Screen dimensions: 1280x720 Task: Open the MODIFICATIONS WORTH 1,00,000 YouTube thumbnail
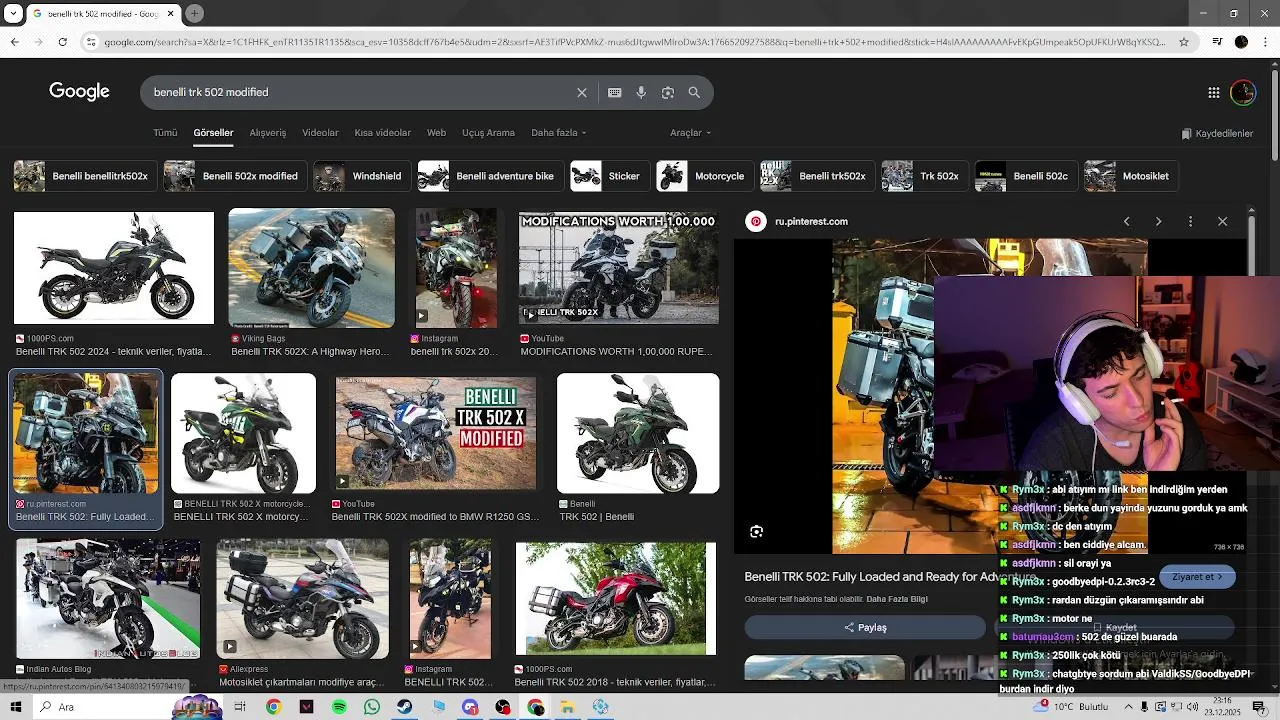[618, 268]
